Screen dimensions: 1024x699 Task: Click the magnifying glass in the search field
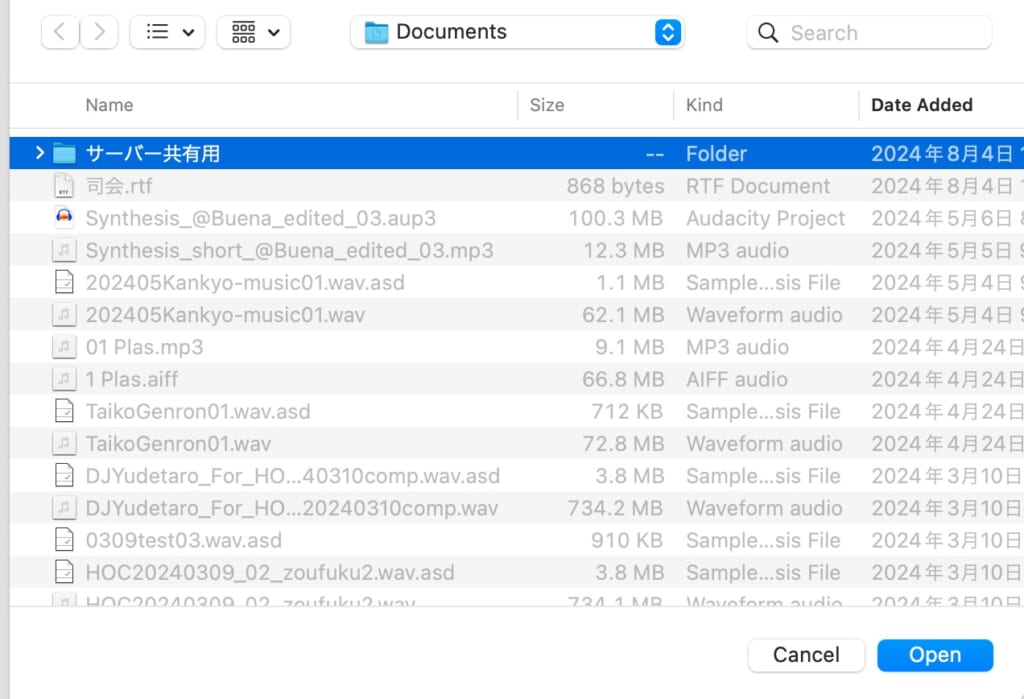tap(767, 32)
